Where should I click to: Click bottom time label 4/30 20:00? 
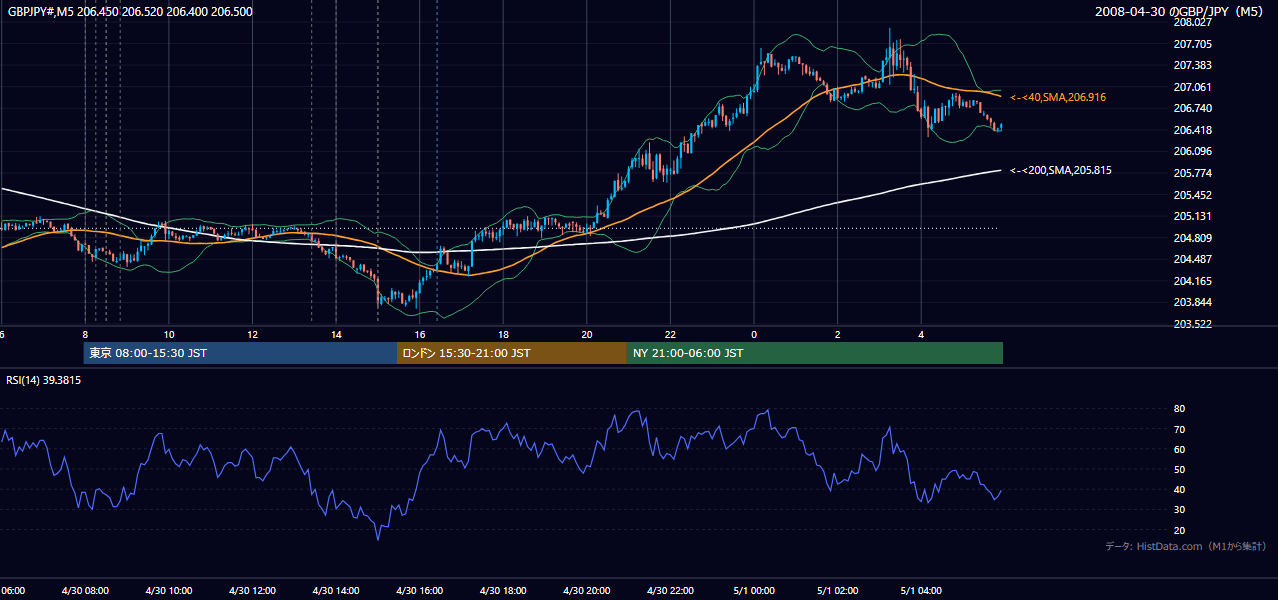[586, 590]
